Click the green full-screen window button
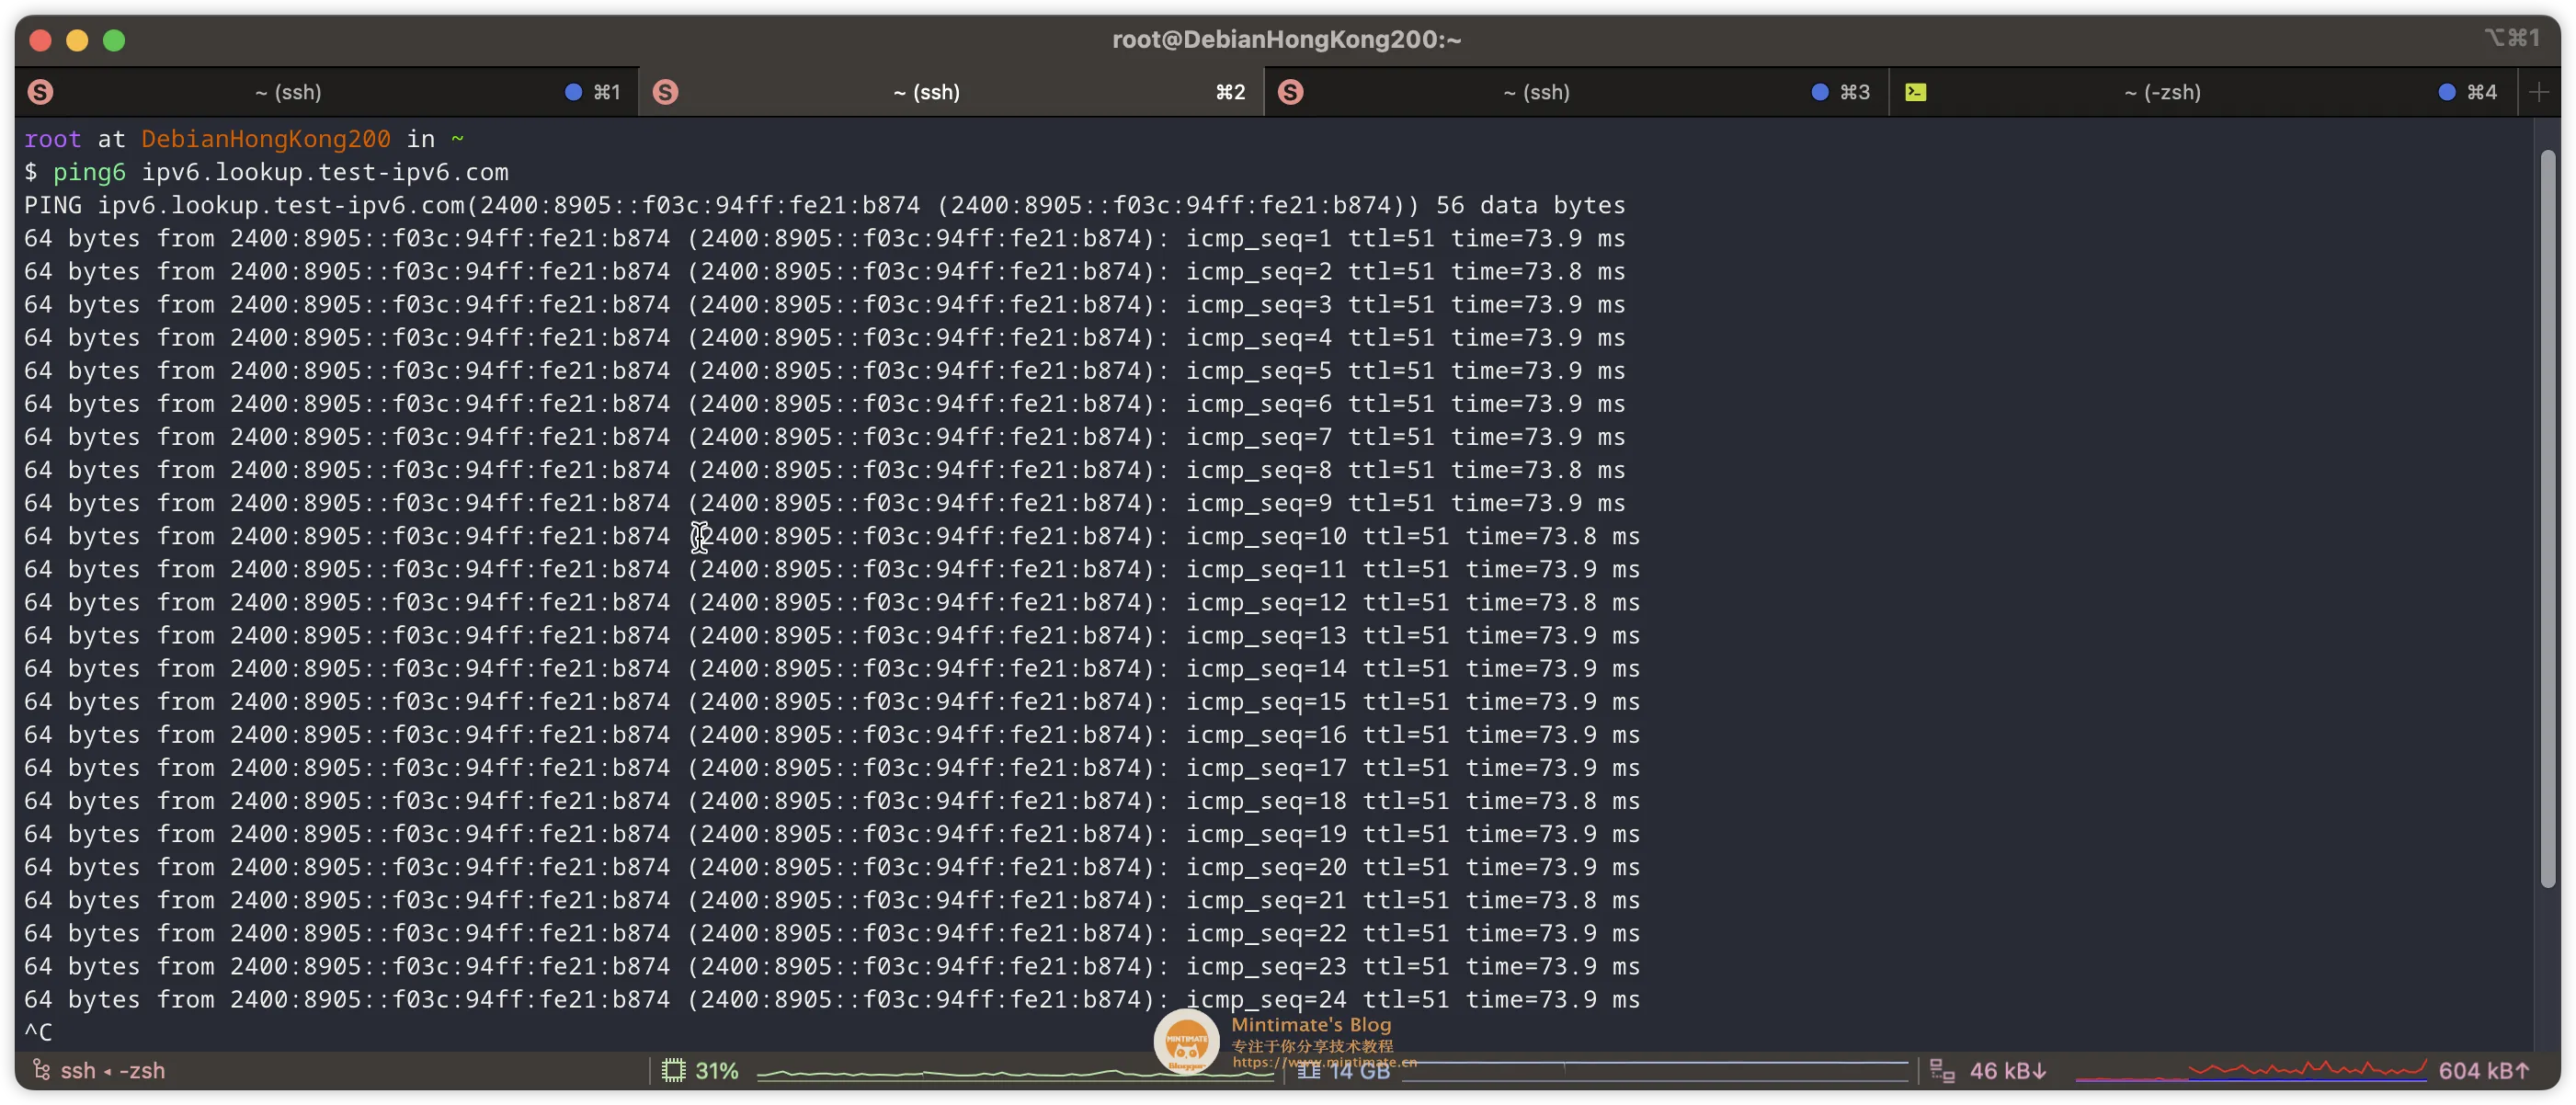Image resolution: width=2576 pixels, height=1105 pixels. pyautogui.click(x=114, y=40)
